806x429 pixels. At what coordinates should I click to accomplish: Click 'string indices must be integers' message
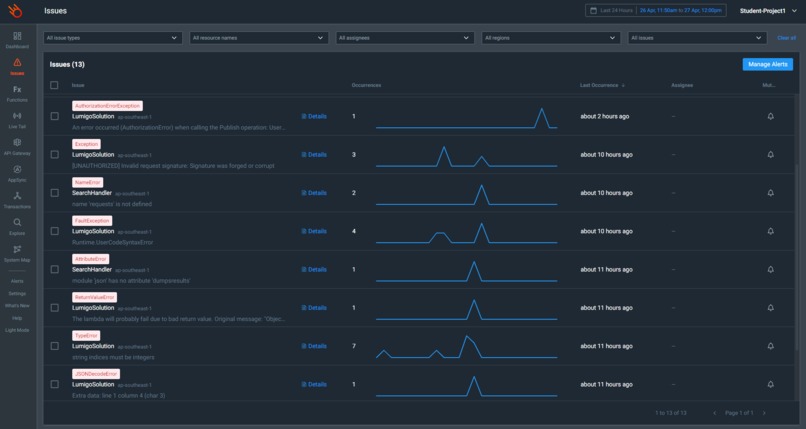tap(113, 358)
